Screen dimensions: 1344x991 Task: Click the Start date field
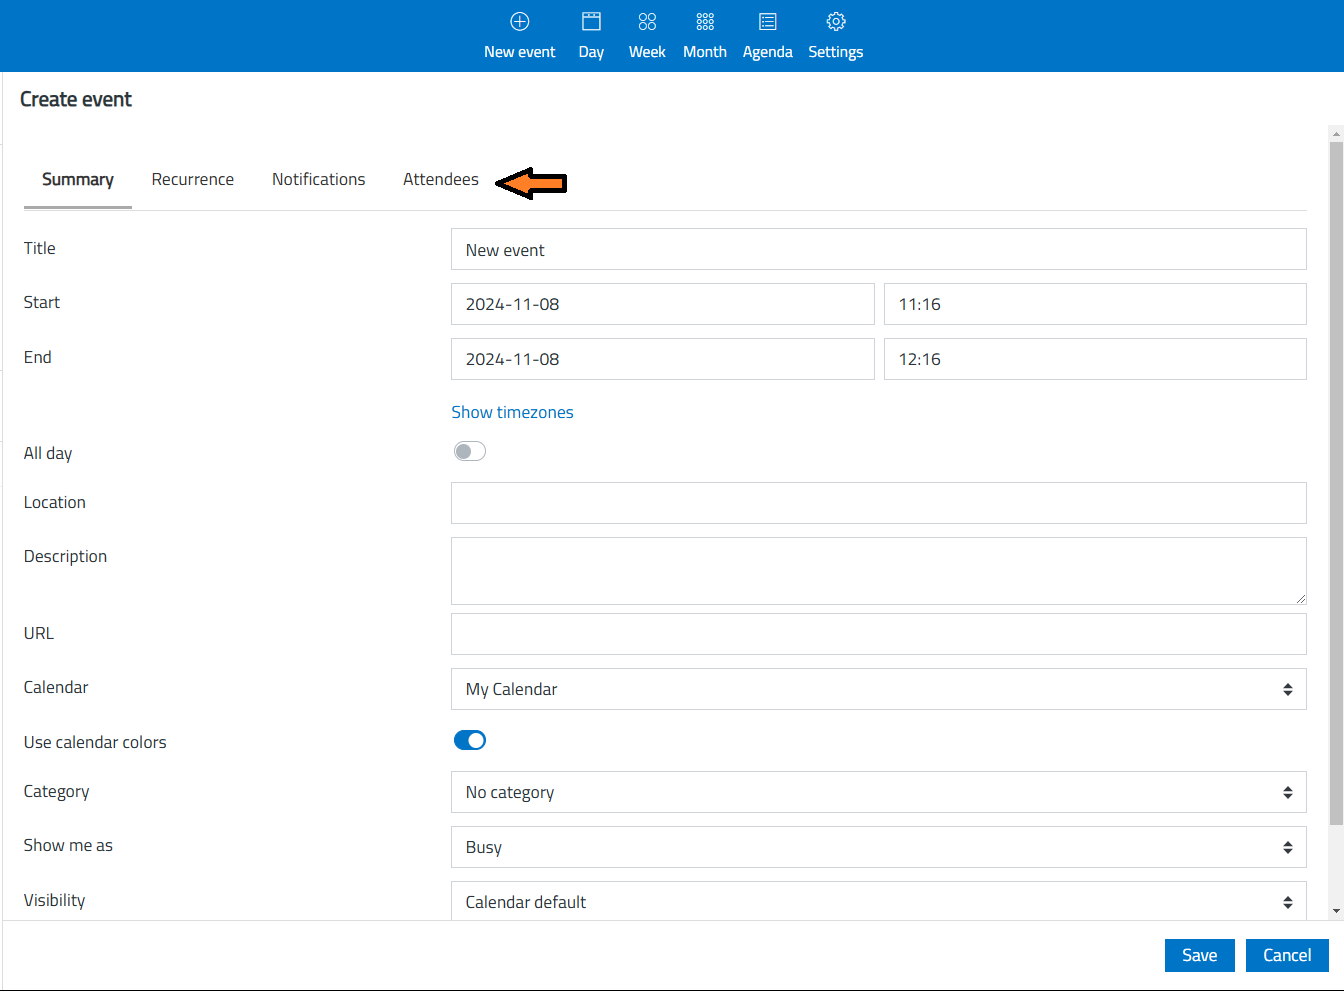(662, 304)
